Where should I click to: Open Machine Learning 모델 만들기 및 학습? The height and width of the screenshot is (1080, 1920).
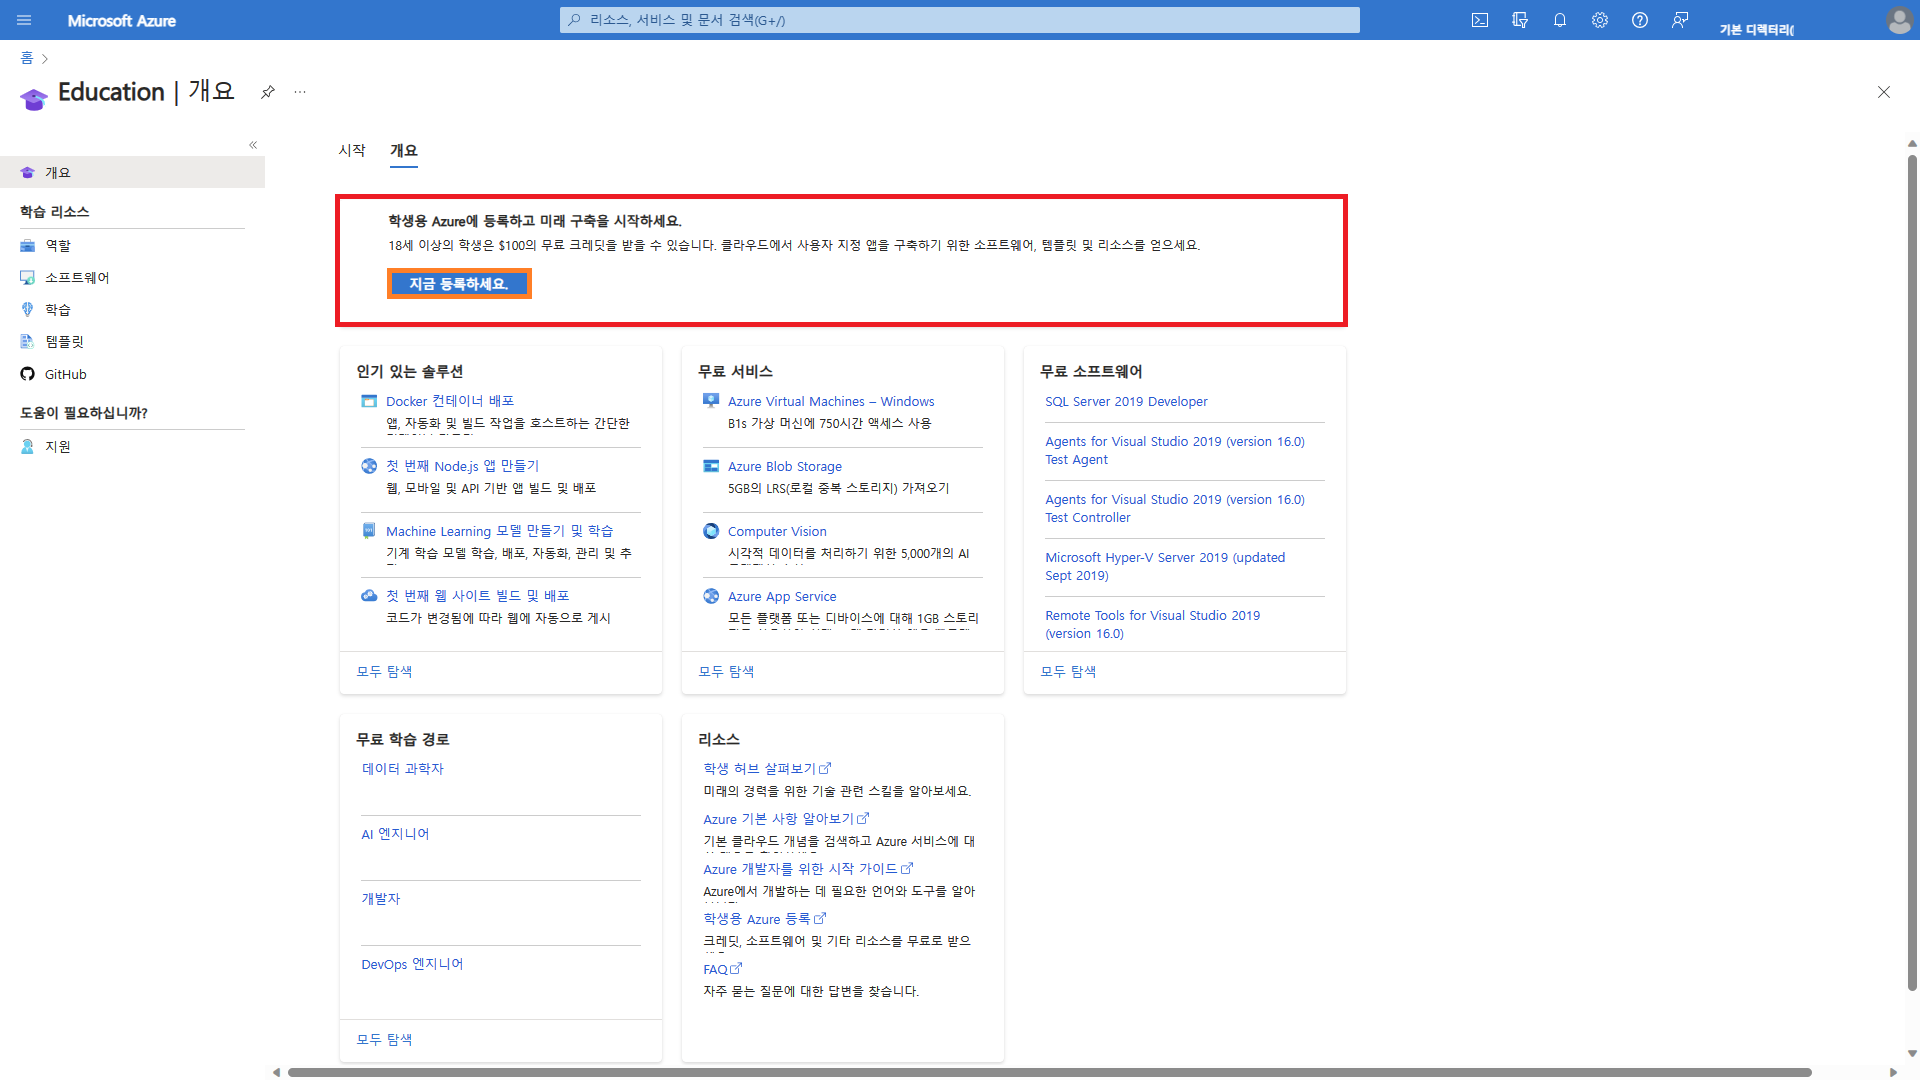pos(499,531)
